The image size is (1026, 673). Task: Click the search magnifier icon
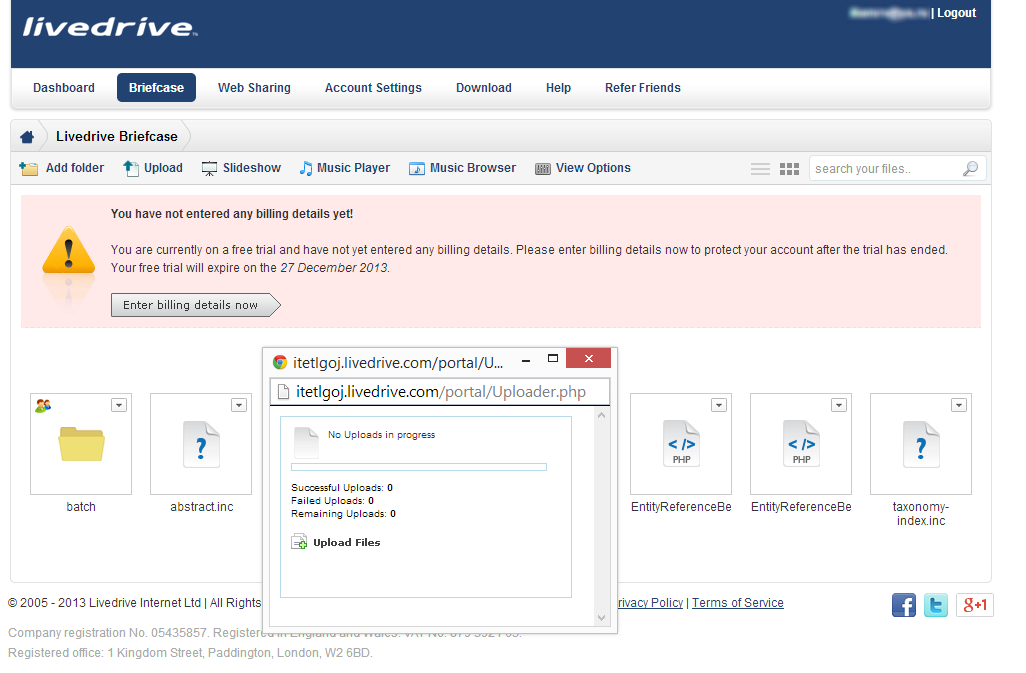(x=970, y=169)
